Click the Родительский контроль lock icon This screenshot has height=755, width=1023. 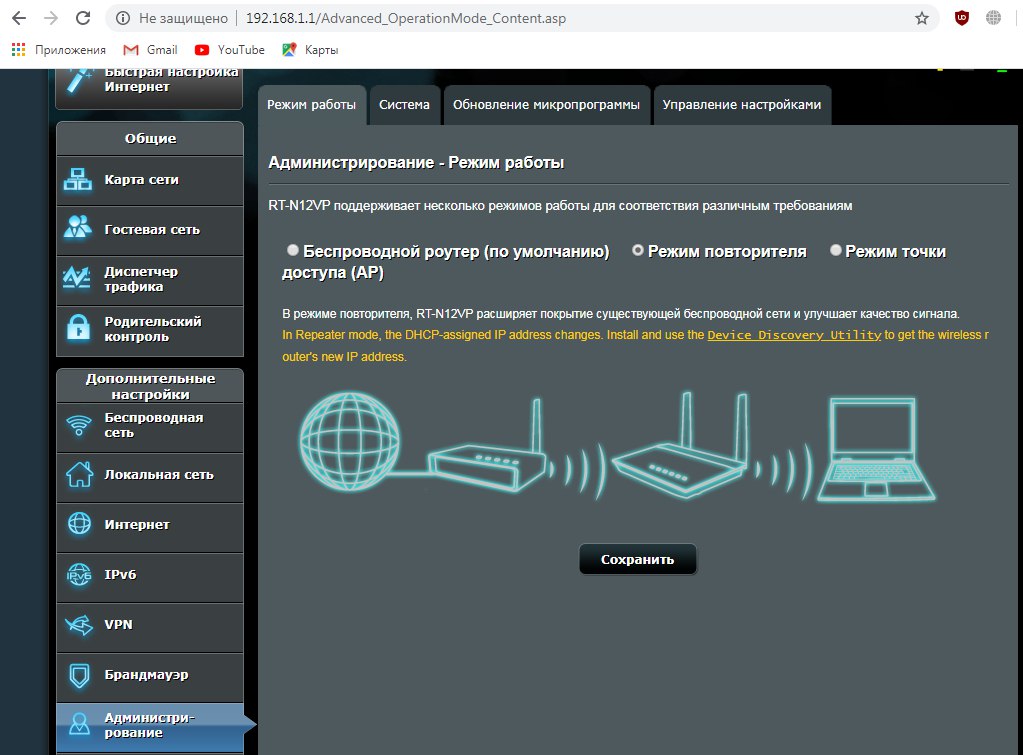(78, 328)
